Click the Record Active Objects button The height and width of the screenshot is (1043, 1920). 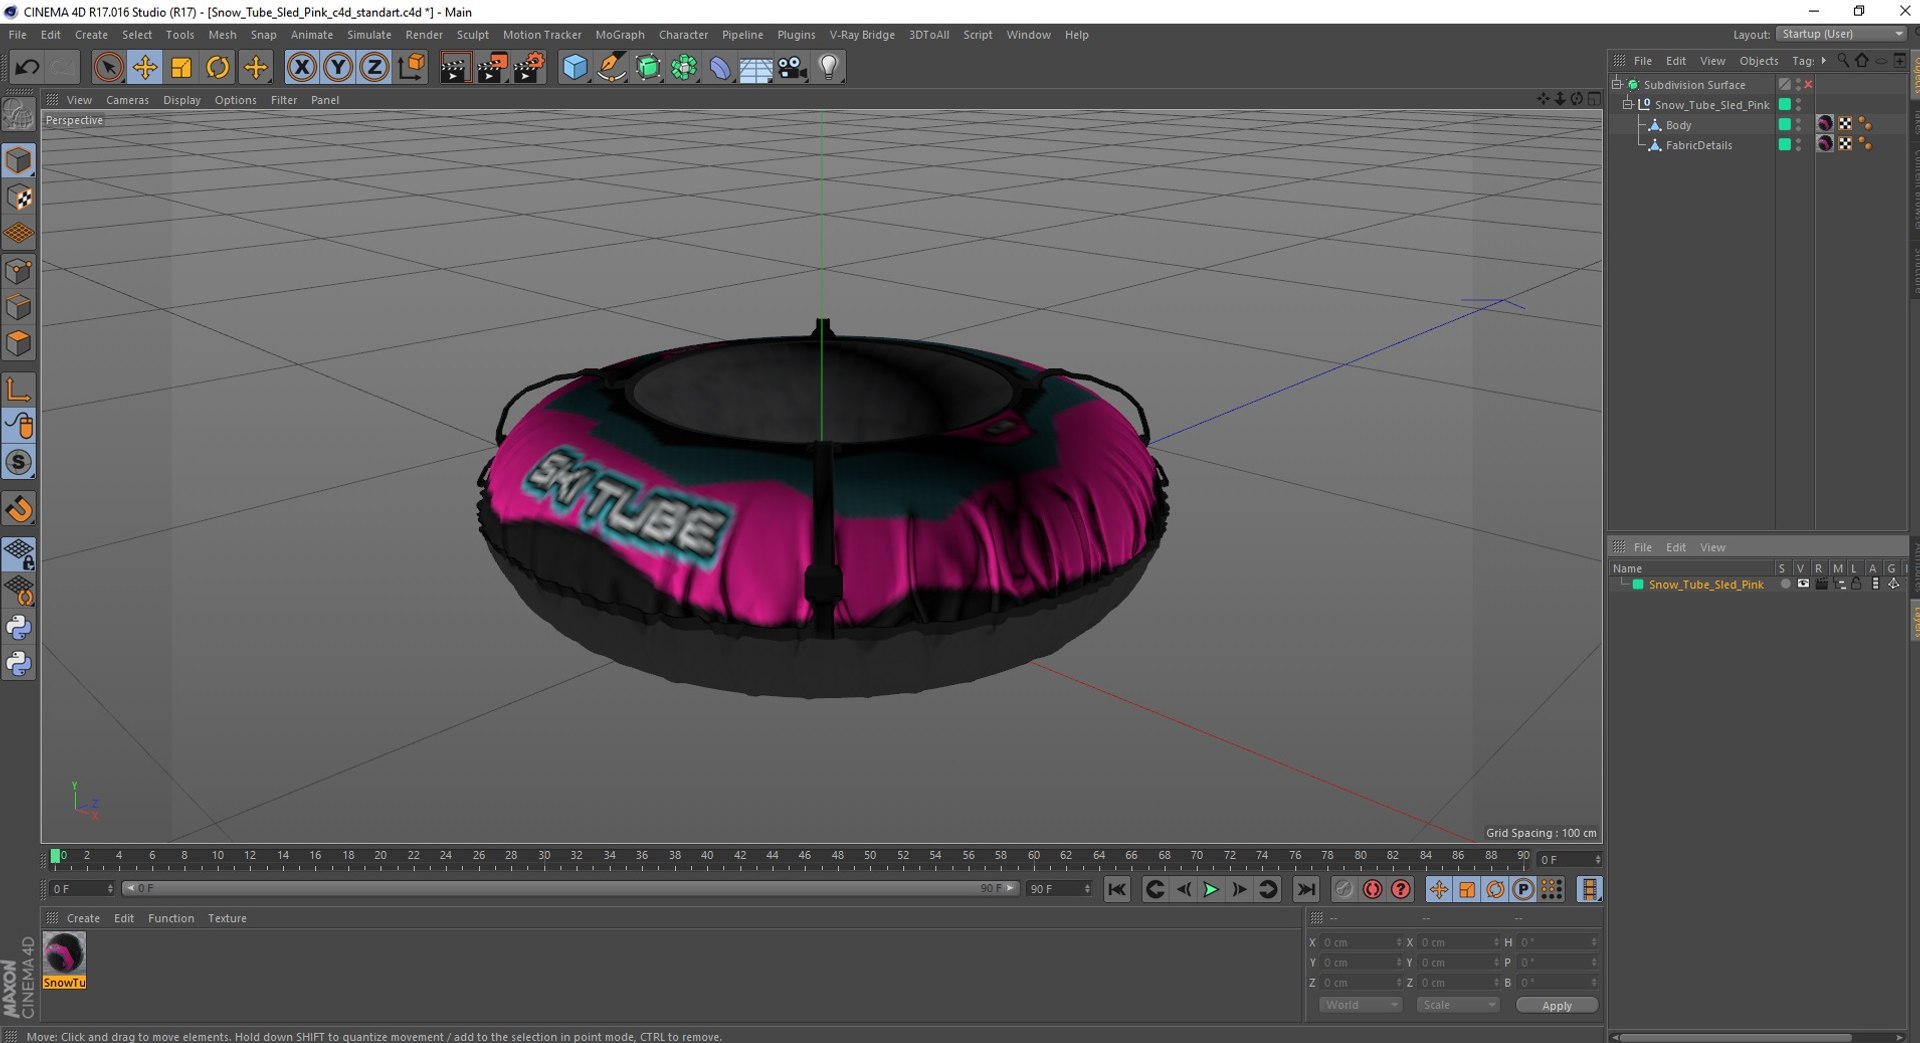1345,889
